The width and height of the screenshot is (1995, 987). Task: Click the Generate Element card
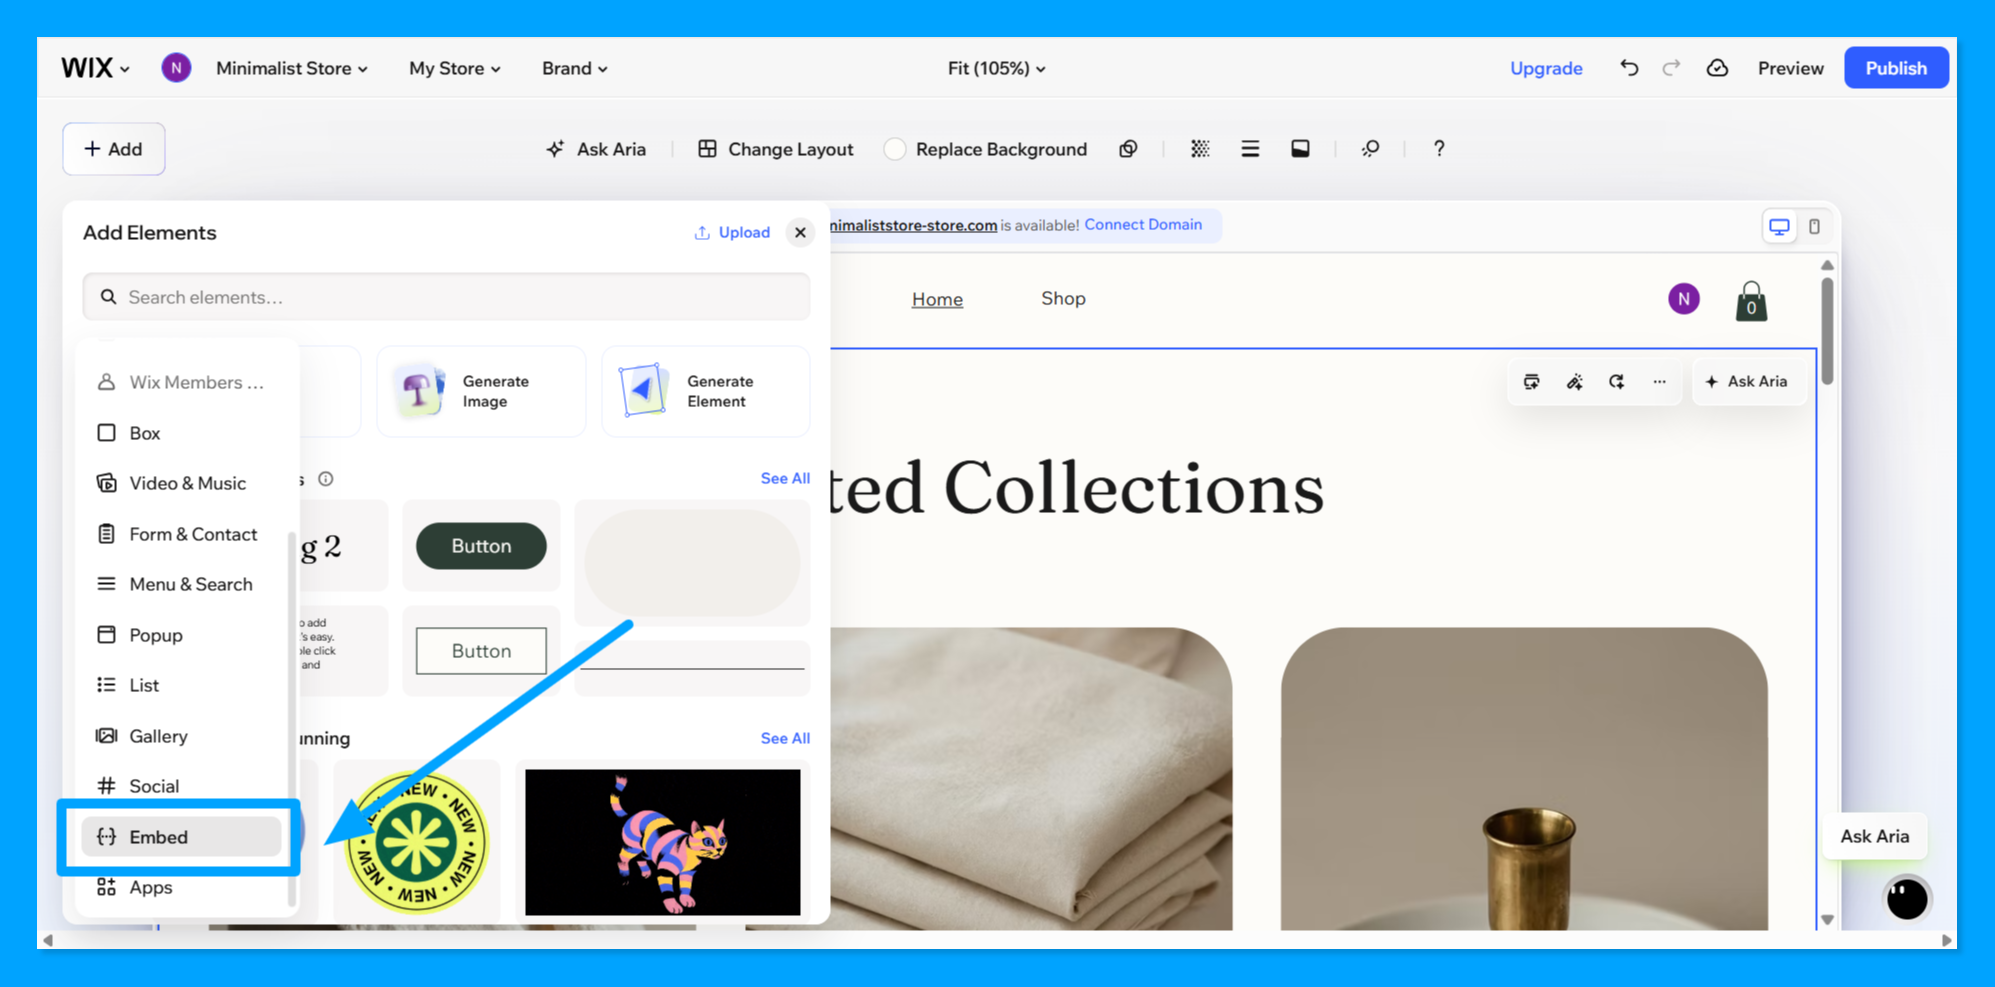tap(706, 392)
